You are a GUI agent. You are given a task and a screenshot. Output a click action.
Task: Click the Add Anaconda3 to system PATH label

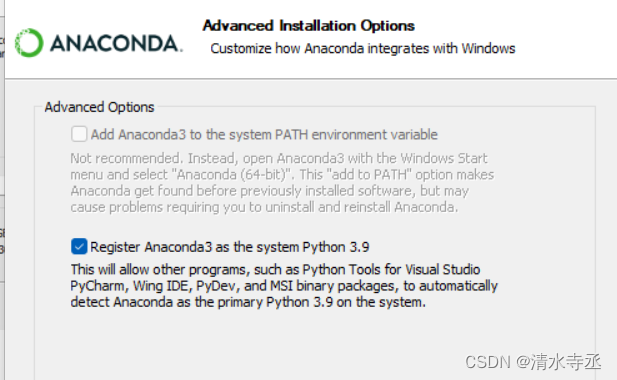click(264, 135)
